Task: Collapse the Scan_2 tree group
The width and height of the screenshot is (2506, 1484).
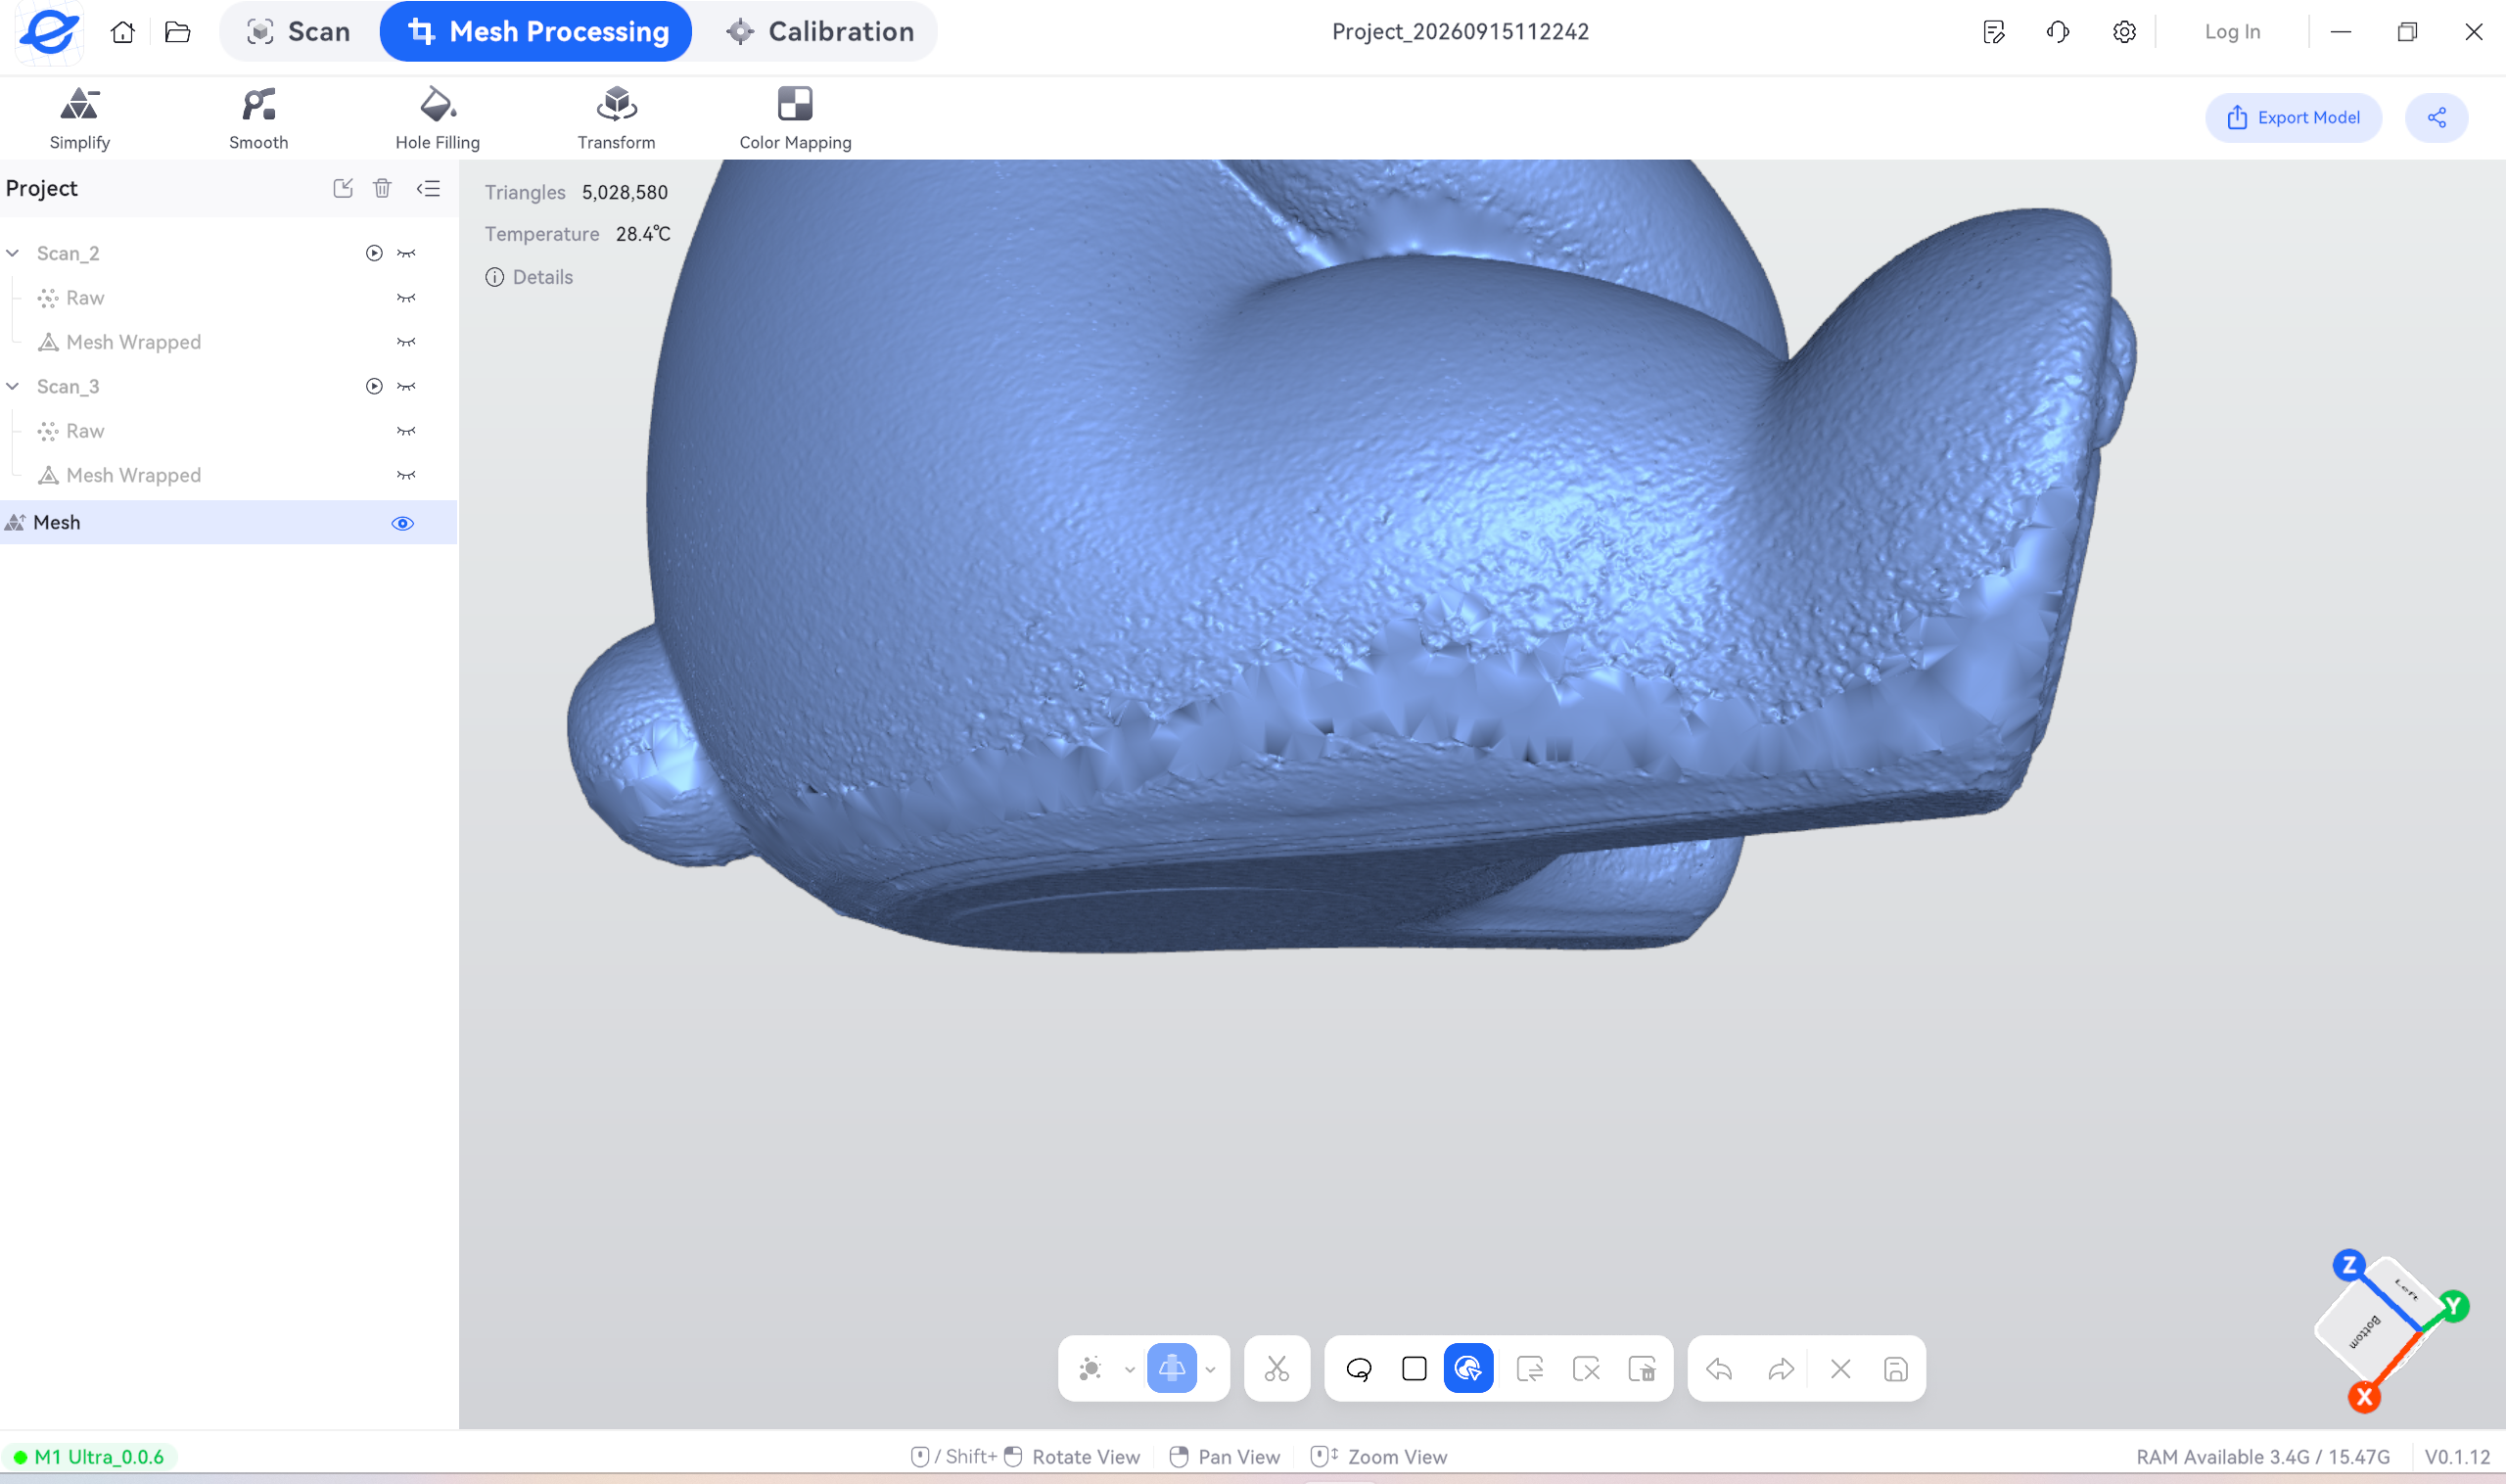Action: pyautogui.click(x=13, y=253)
